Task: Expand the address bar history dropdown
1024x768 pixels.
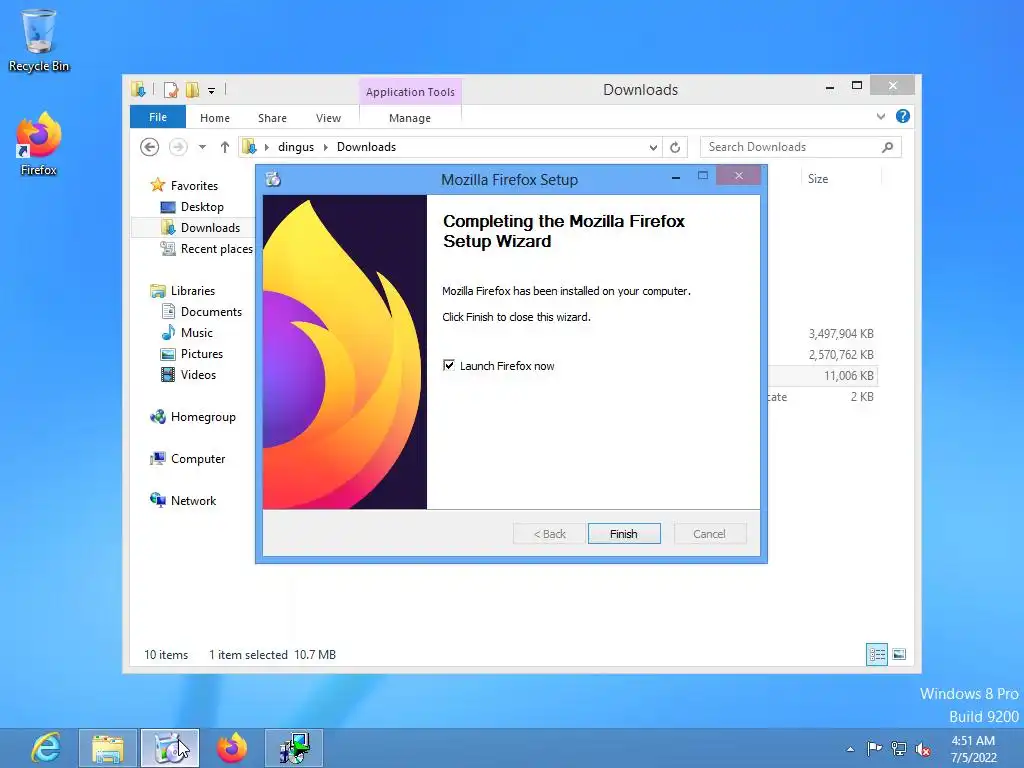Action: tap(652, 148)
